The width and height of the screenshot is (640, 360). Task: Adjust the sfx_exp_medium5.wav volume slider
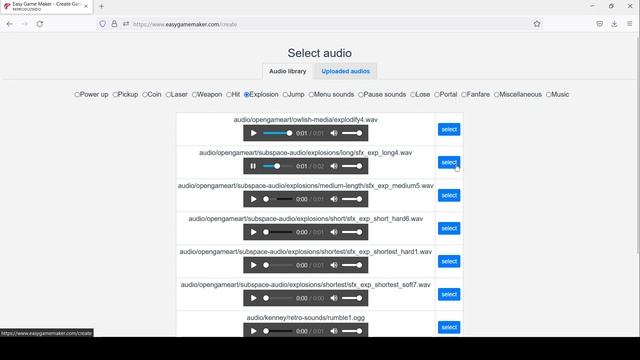point(352,199)
